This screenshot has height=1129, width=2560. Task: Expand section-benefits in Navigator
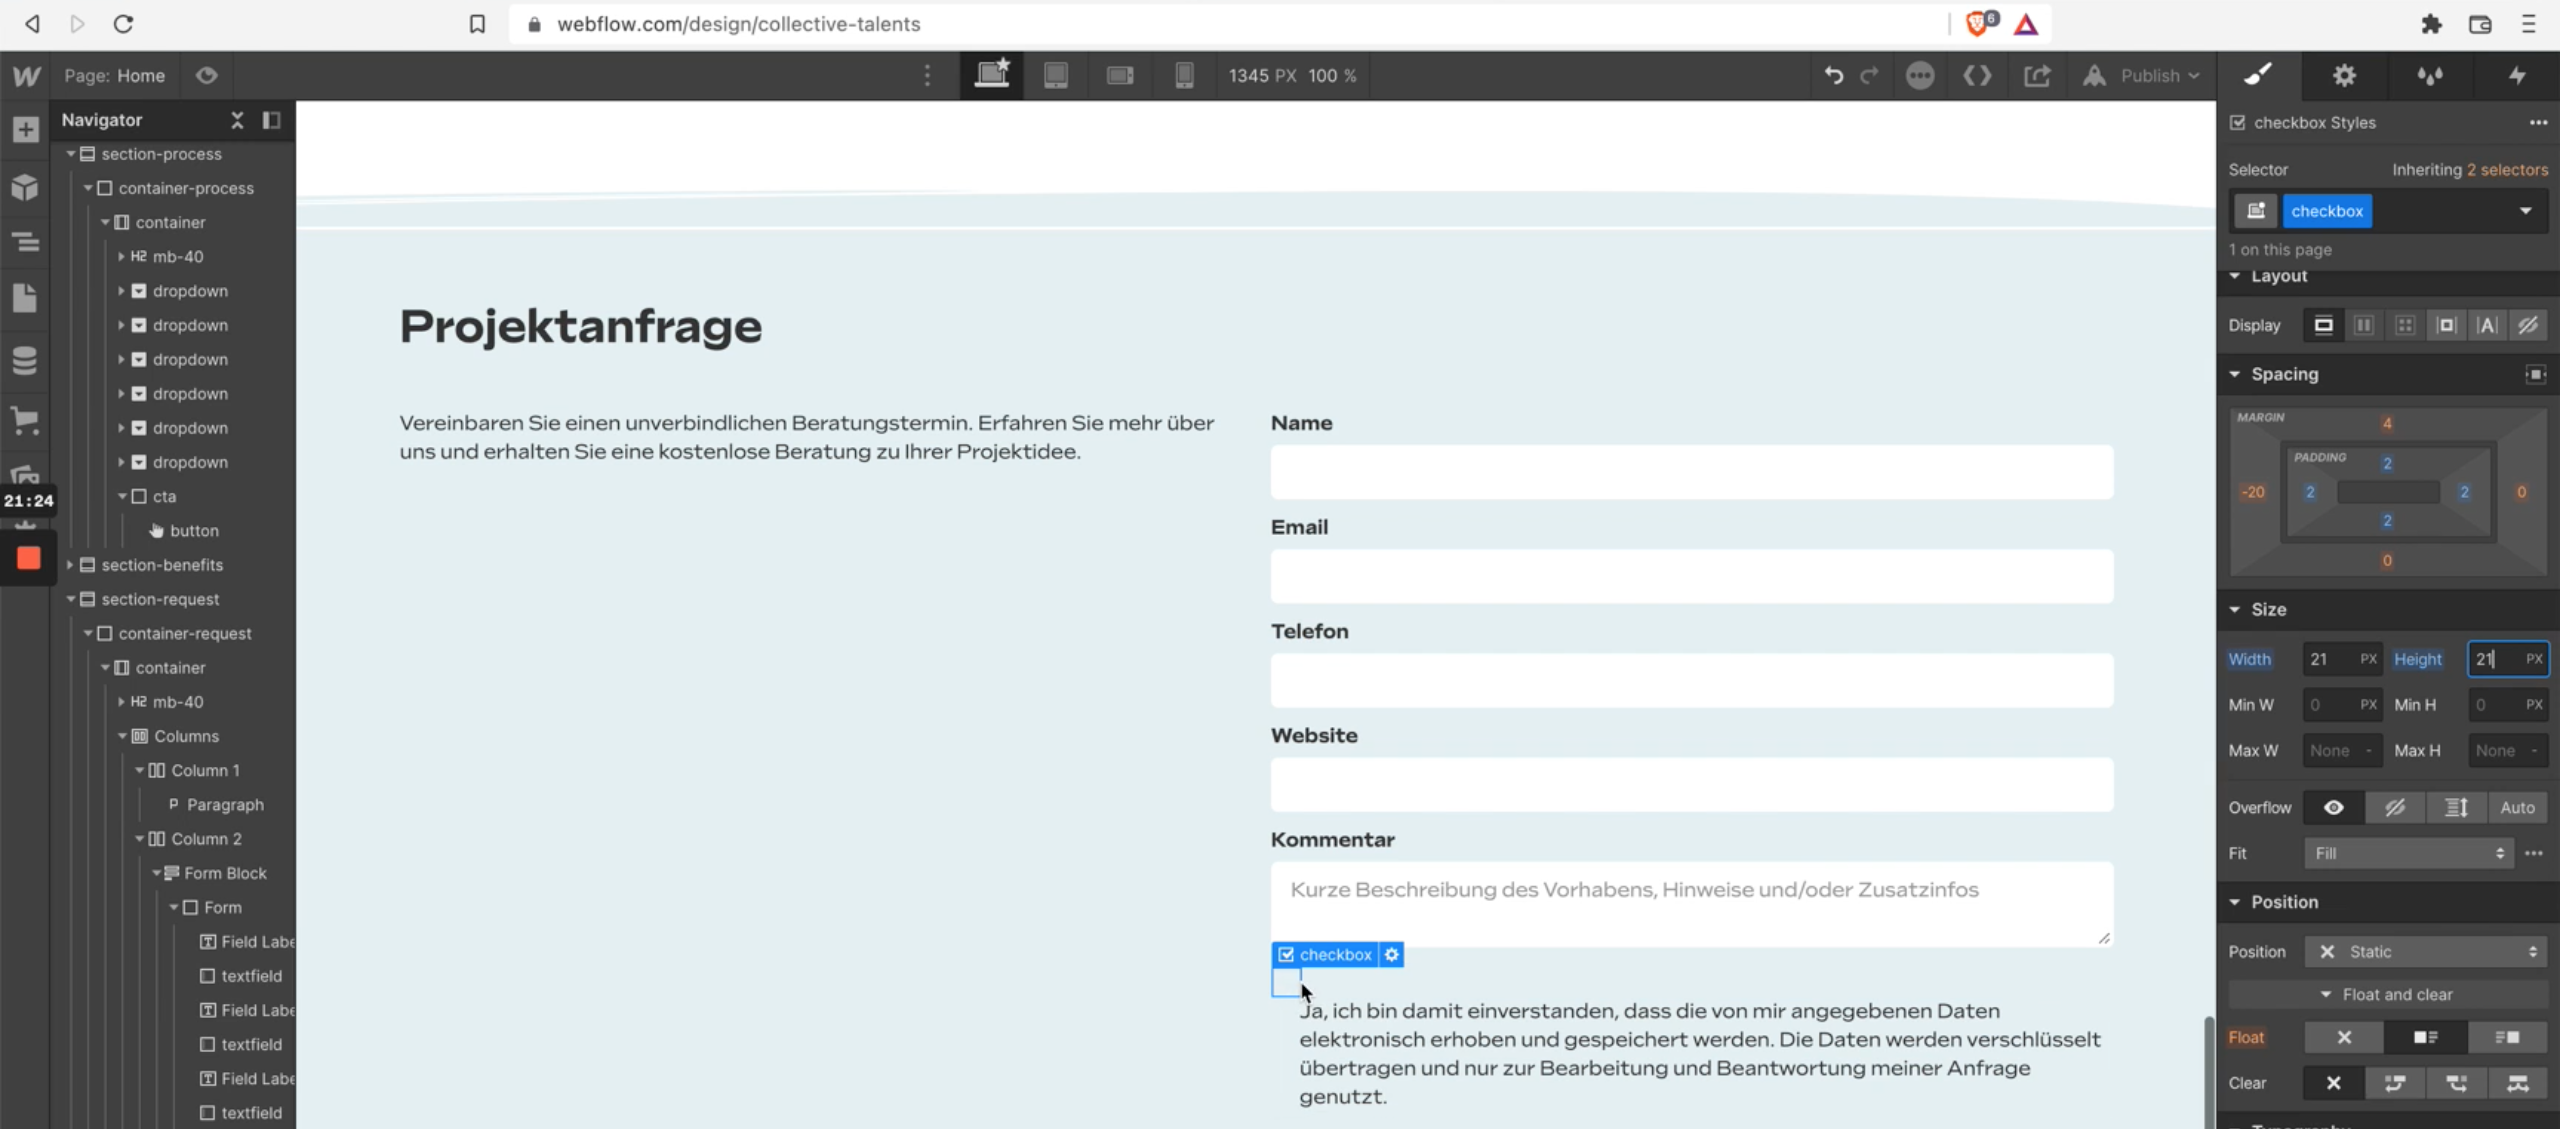[x=71, y=565]
